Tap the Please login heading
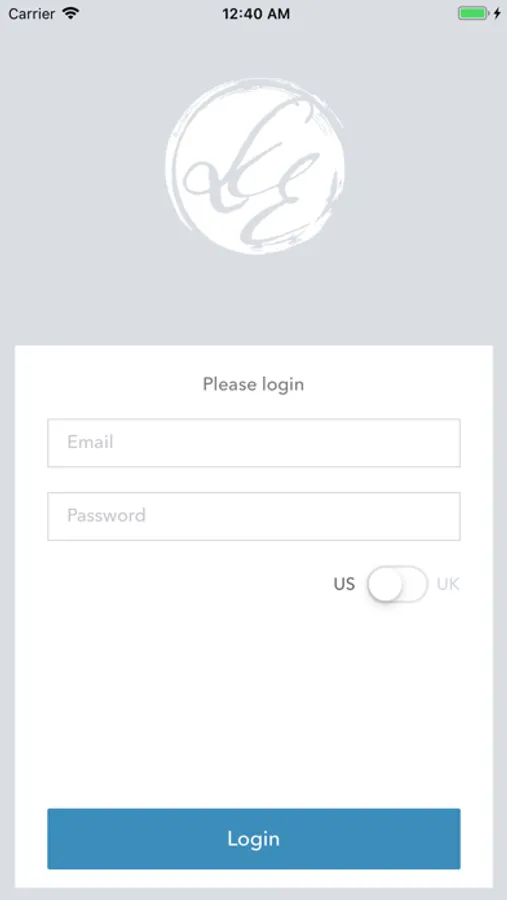The width and height of the screenshot is (507, 900). (253, 384)
